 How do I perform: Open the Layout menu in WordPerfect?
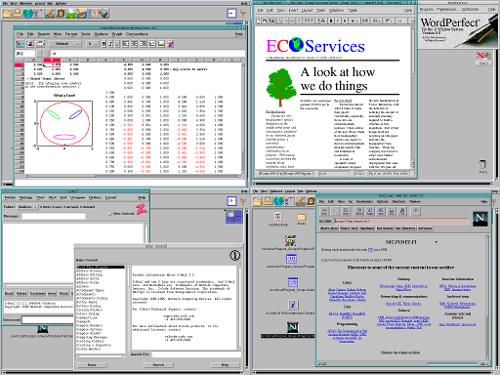coord(307,11)
